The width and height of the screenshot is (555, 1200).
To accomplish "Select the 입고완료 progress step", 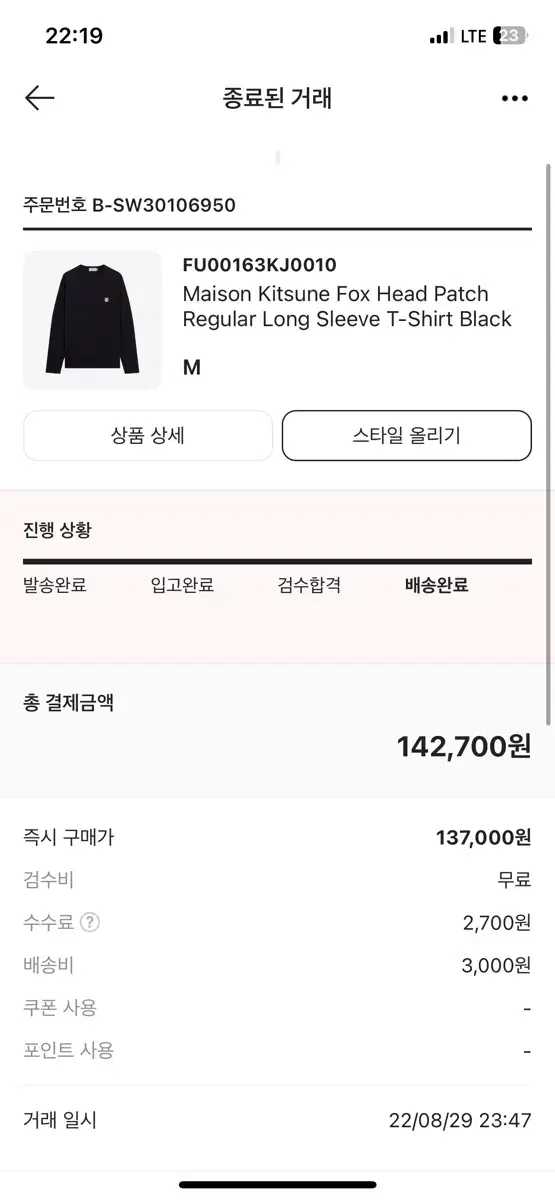I will coord(182,585).
